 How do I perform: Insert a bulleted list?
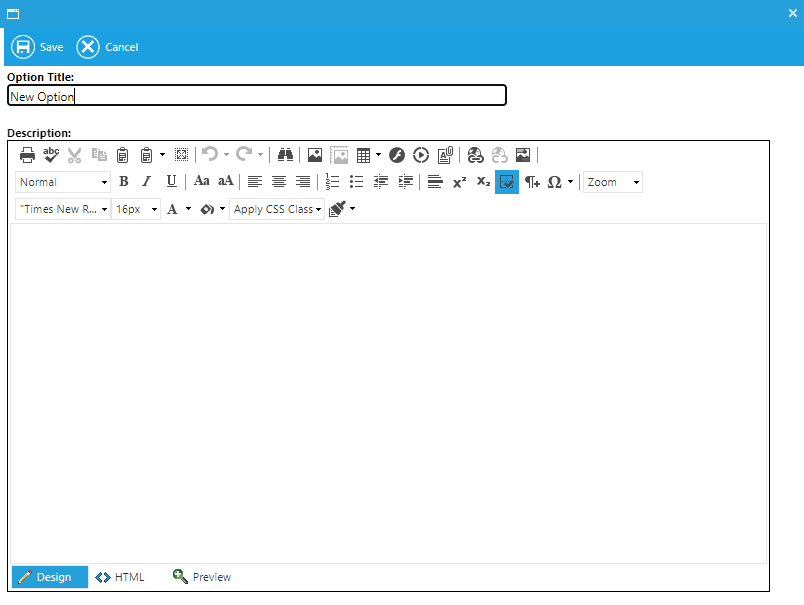357,182
